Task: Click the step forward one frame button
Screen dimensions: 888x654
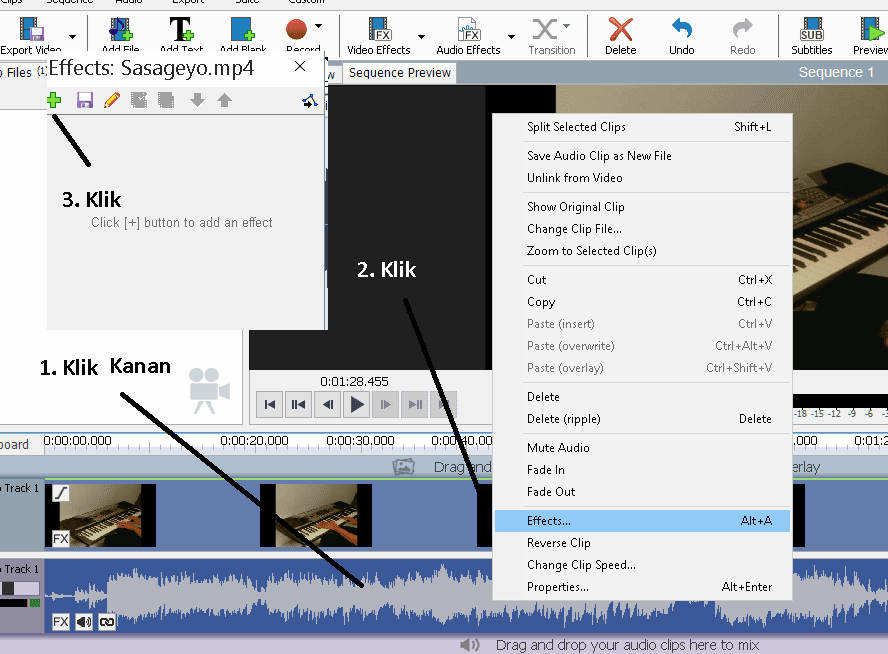Action: [386, 404]
